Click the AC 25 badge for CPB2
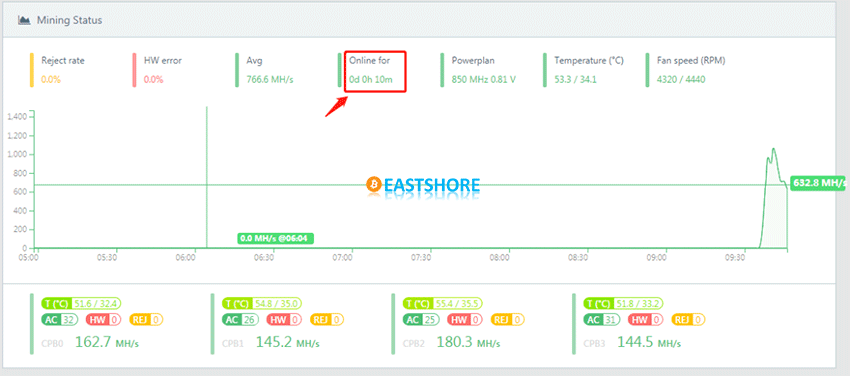Viewport: 850px width, 376px height. [x=421, y=320]
